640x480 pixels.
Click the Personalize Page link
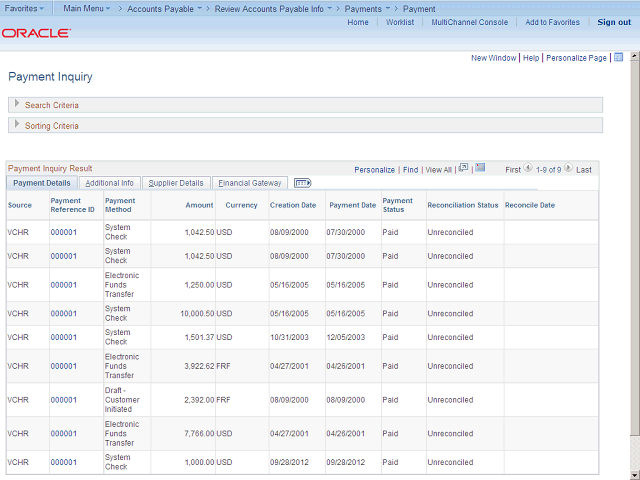point(576,58)
